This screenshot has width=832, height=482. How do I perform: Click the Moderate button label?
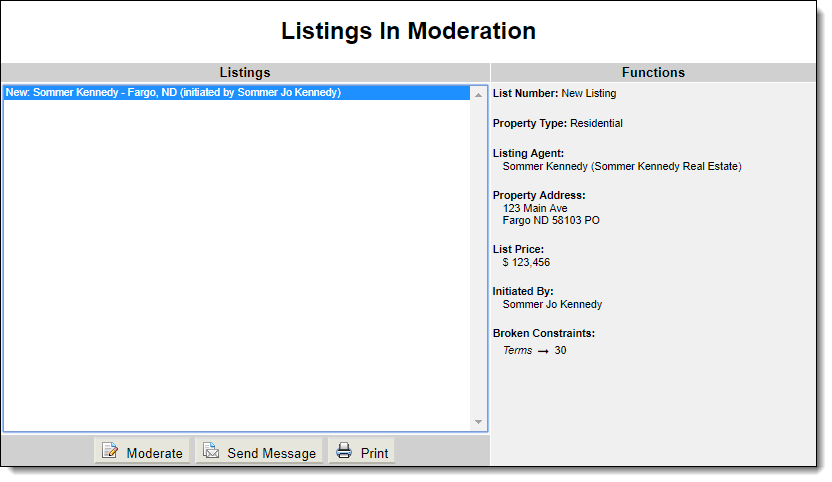[154, 453]
